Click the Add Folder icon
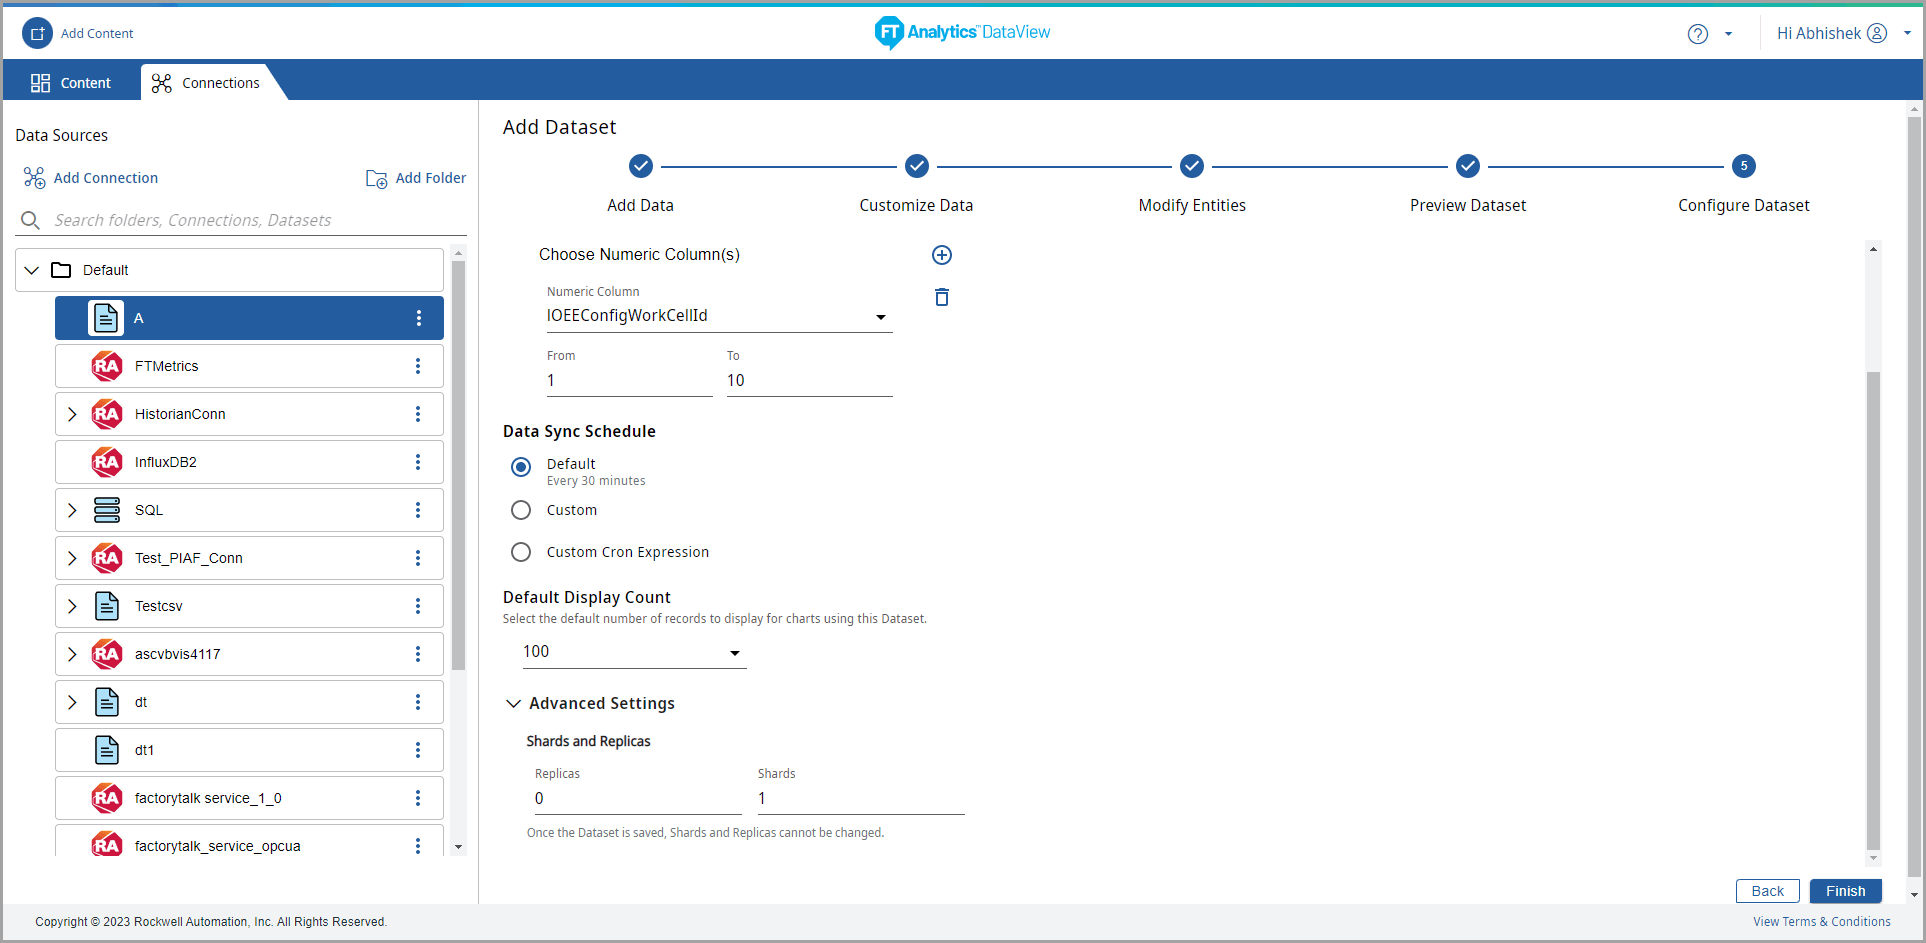This screenshot has width=1926, height=943. pyautogui.click(x=376, y=178)
